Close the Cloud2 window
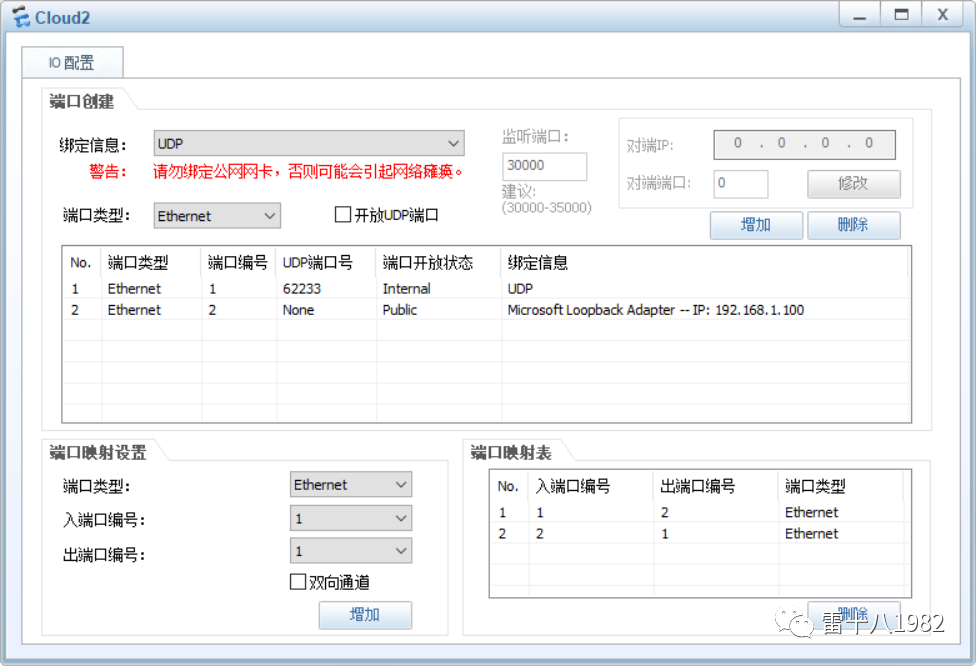 942,15
